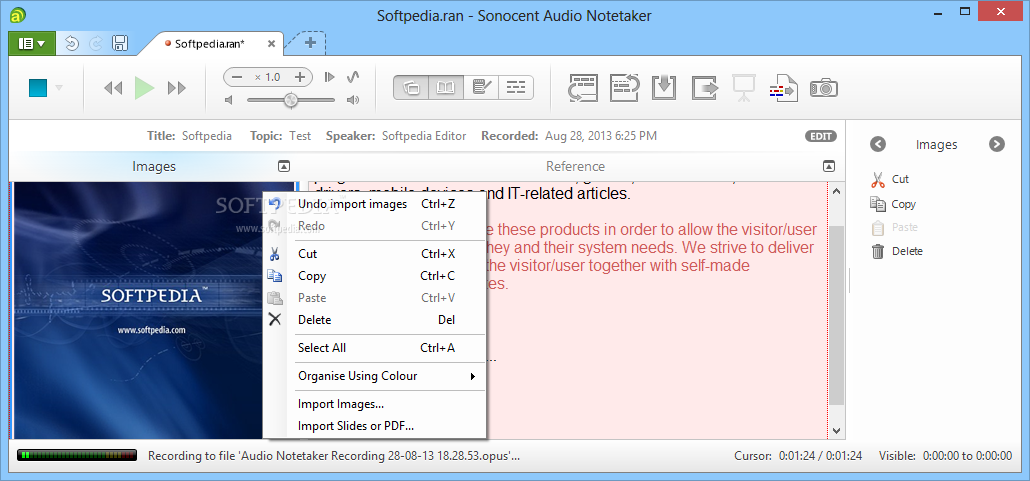
Task: Click the colored document export icon
Action: click(783, 88)
